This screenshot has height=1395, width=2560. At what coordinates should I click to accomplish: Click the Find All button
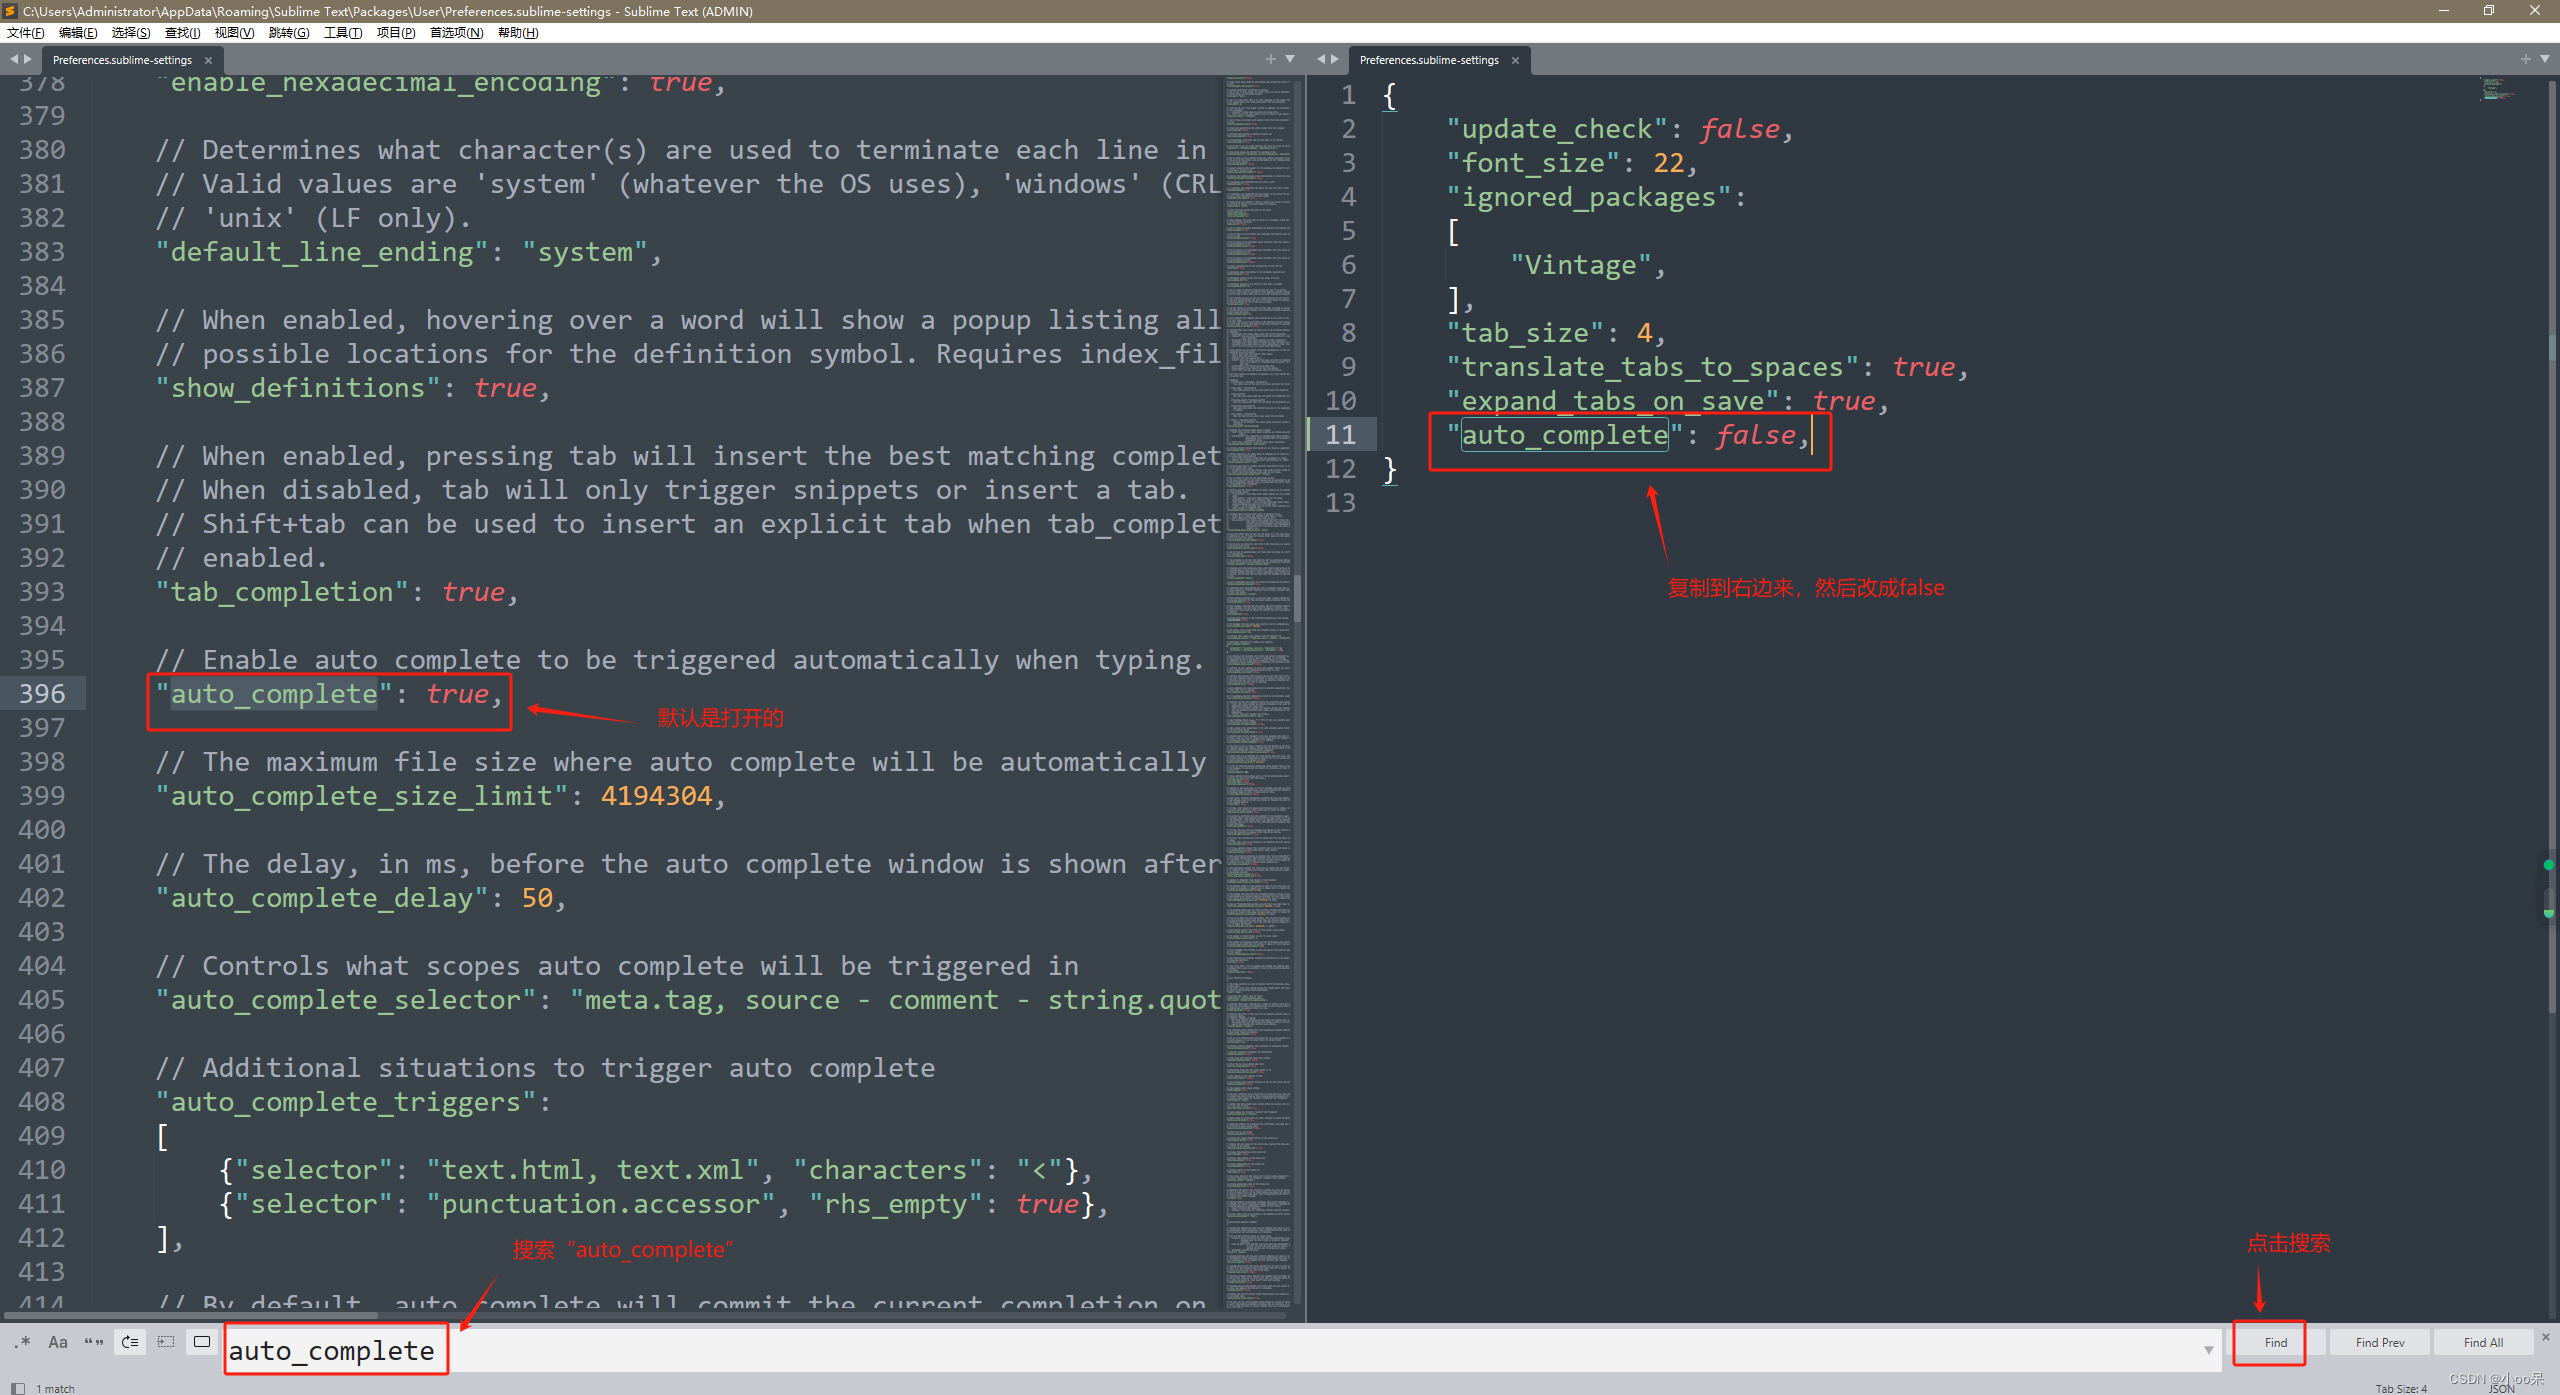(x=2482, y=1342)
